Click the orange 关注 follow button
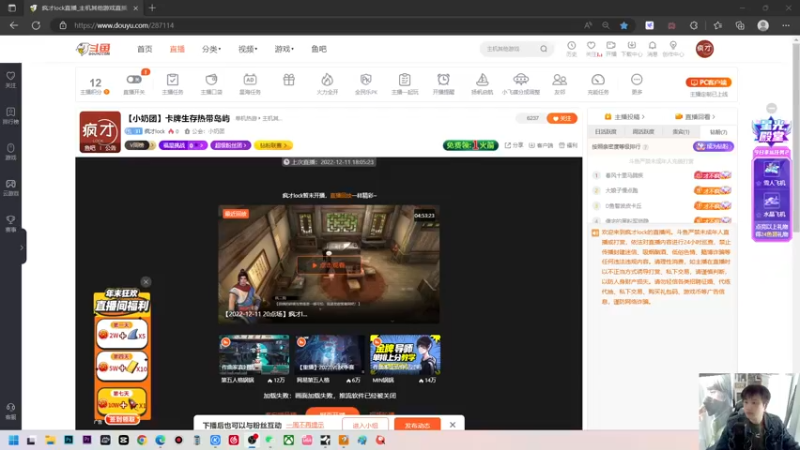This screenshot has height=450, width=800. (x=562, y=118)
